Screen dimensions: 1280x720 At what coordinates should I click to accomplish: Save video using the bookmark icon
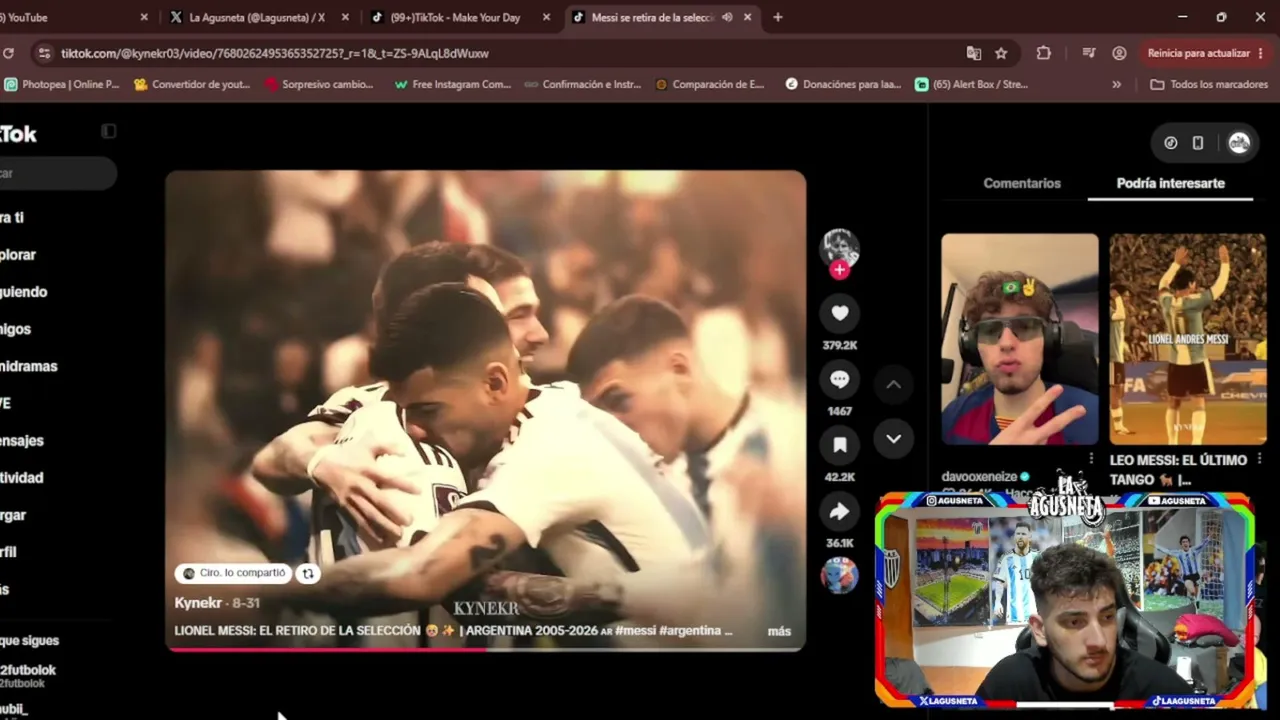click(x=839, y=445)
